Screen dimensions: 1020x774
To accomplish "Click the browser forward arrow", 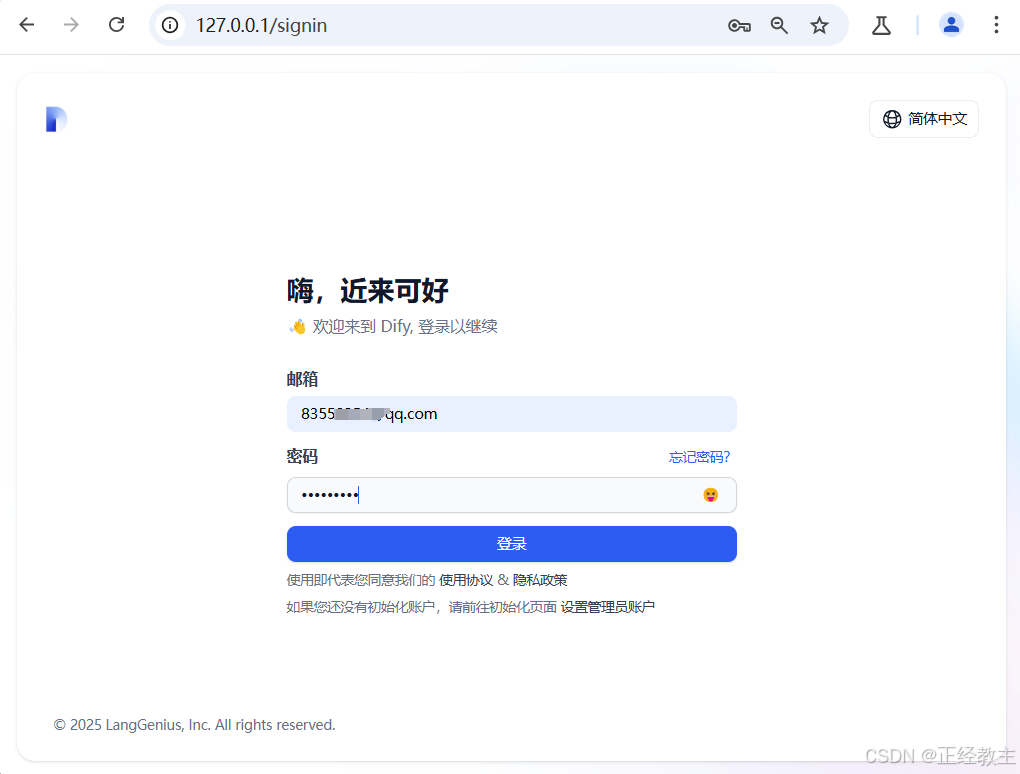I will (x=71, y=25).
